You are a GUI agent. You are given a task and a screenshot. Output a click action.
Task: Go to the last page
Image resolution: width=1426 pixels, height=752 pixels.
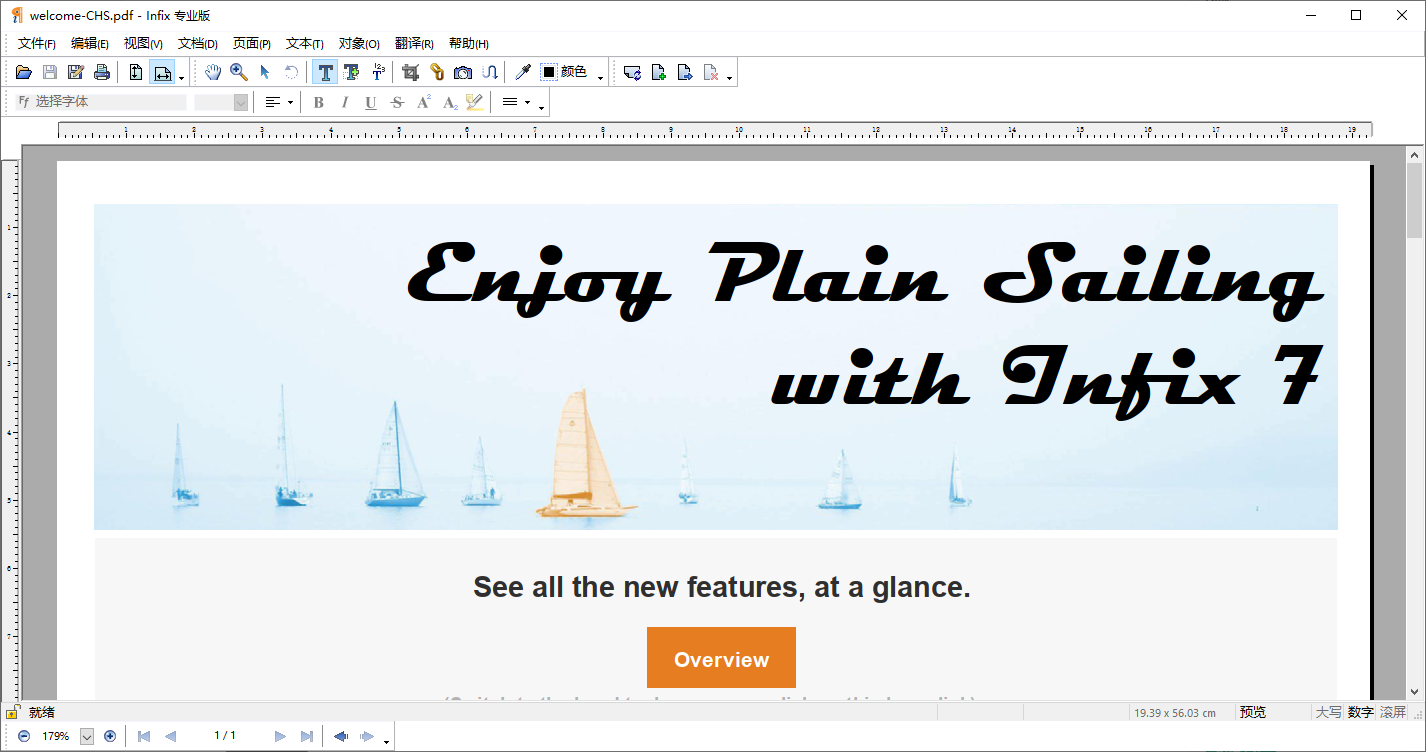pyautogui.click(x=307, y=736)
